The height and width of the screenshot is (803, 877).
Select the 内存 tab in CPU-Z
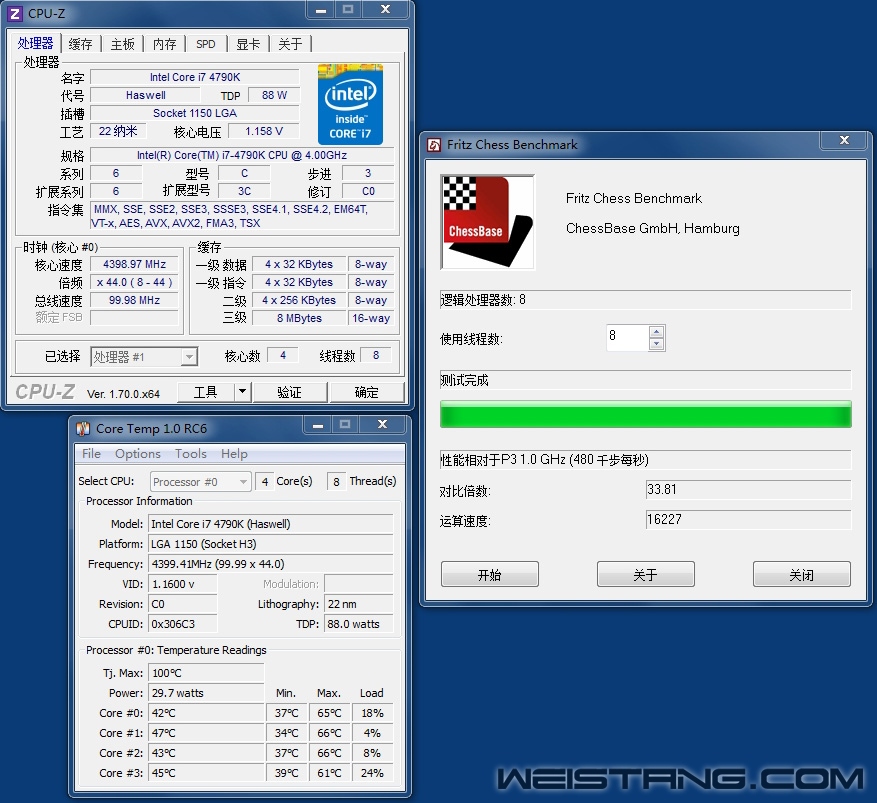[x=164, y=44]
